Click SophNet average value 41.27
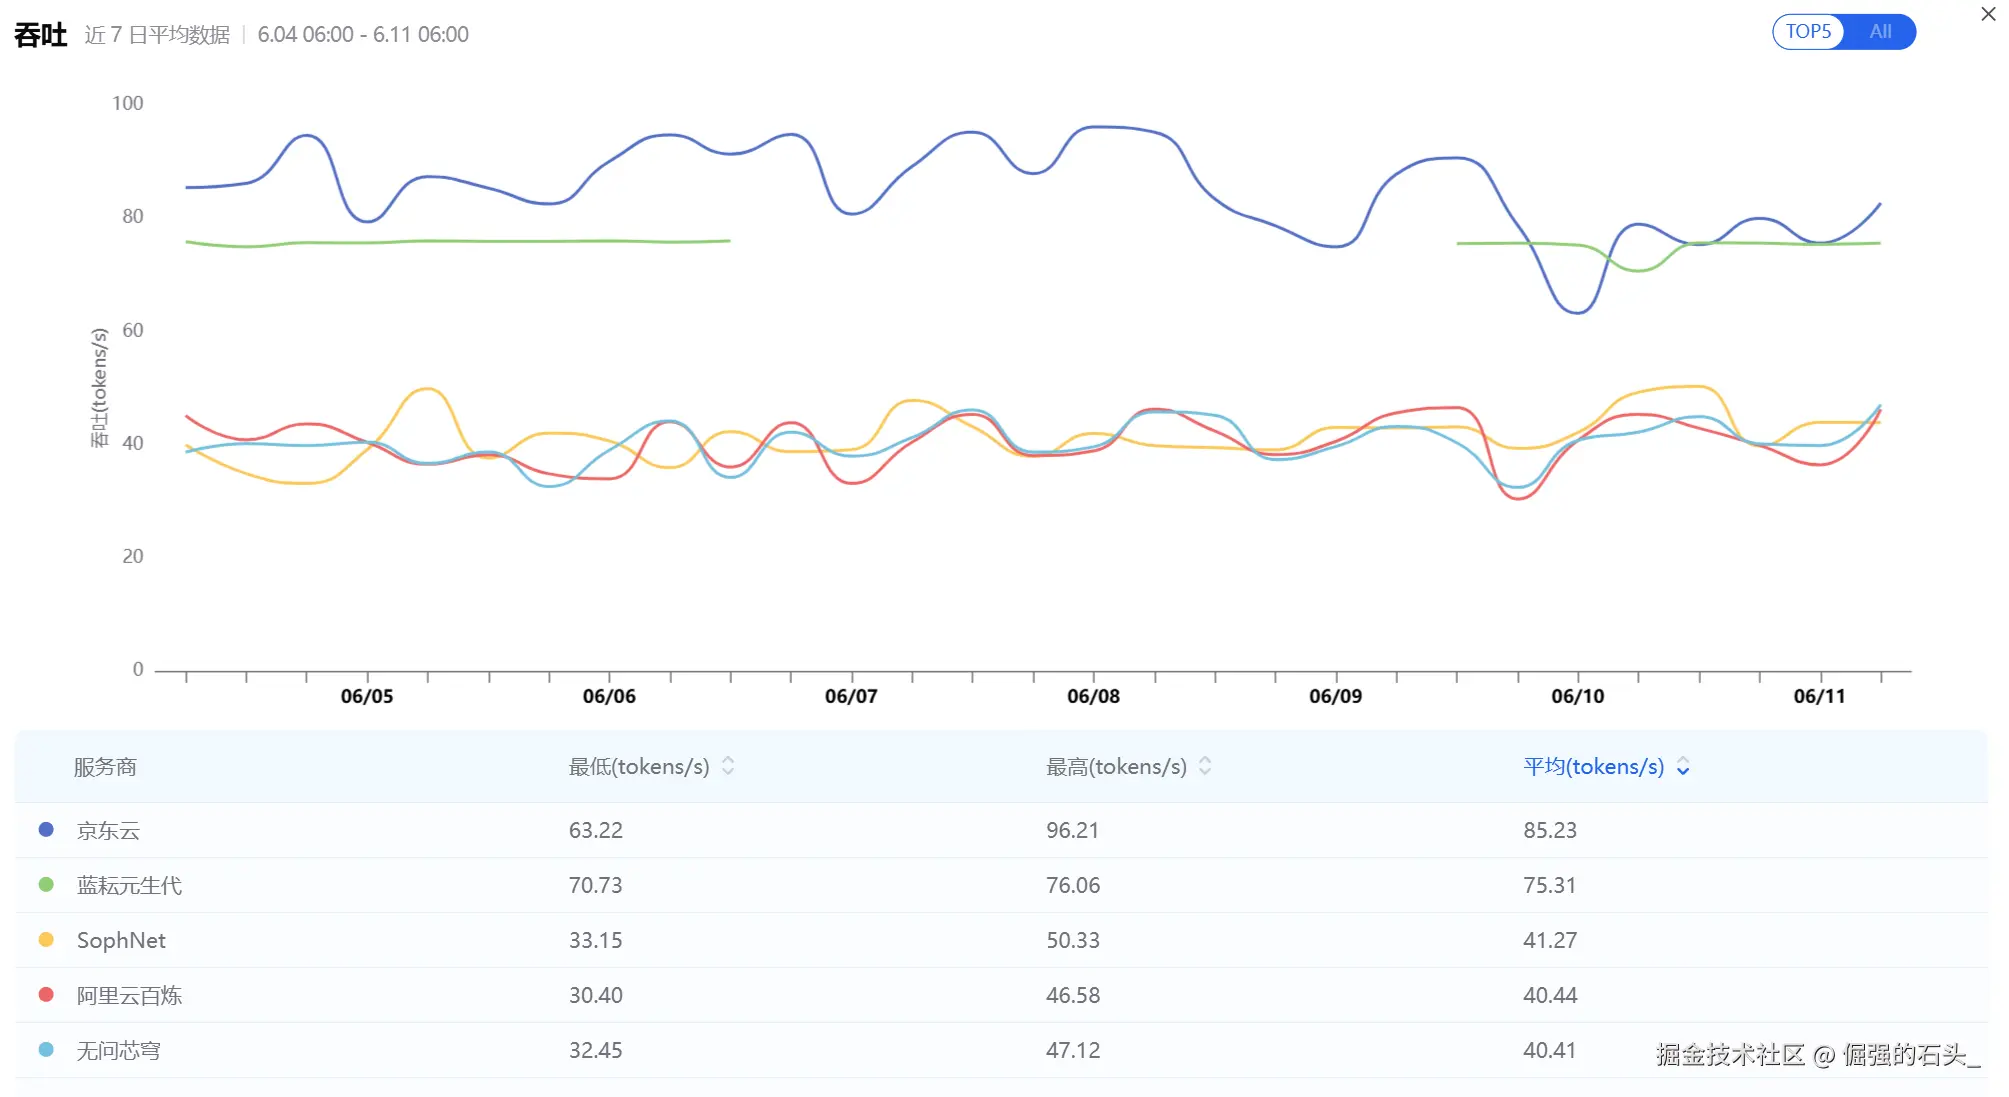Image resolution: width=2009 pixels, height=1097 pixels. coord(1550,940)
